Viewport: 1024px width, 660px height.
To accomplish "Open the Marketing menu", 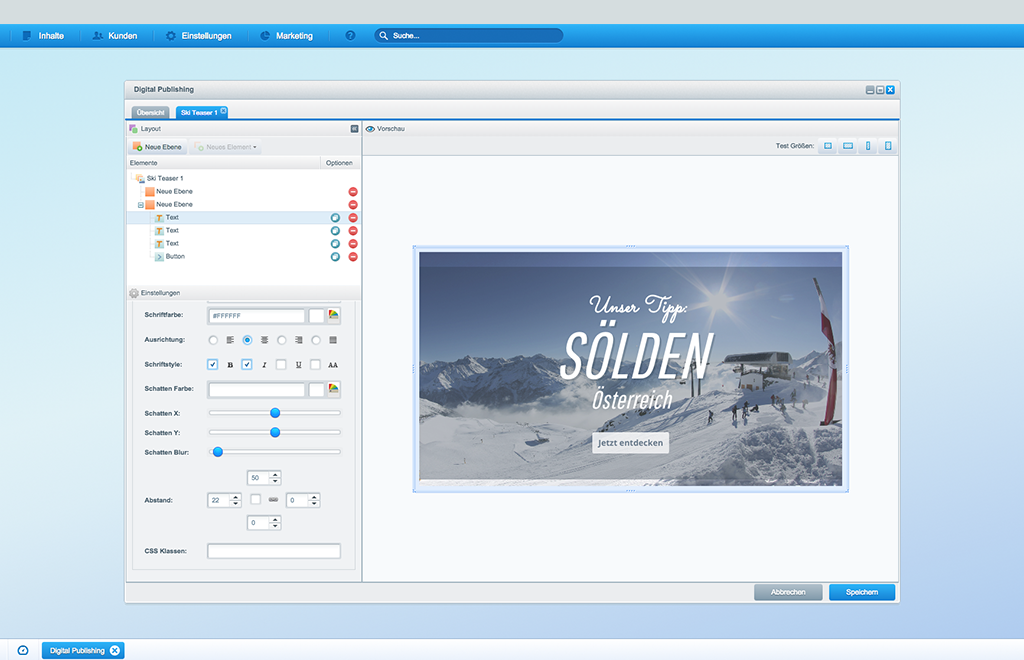I will click(x=287, y=36).
